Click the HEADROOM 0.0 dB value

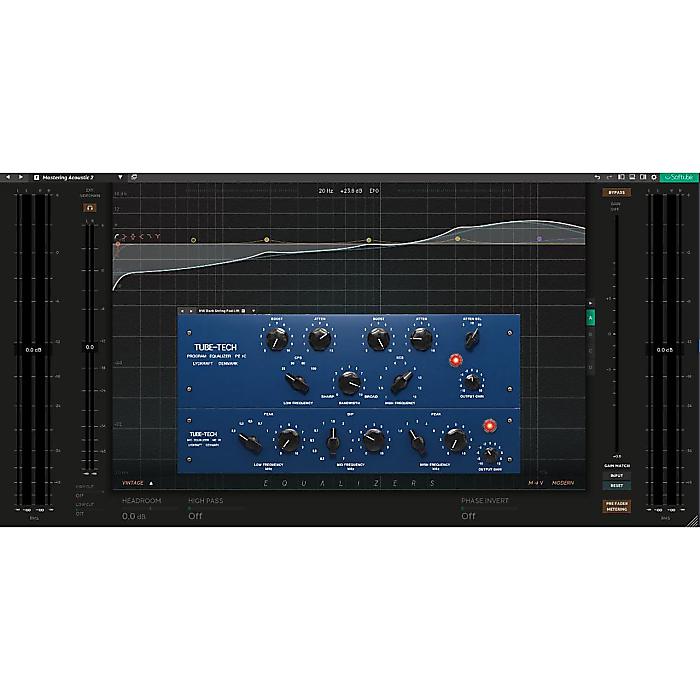(x=134, y=516)
